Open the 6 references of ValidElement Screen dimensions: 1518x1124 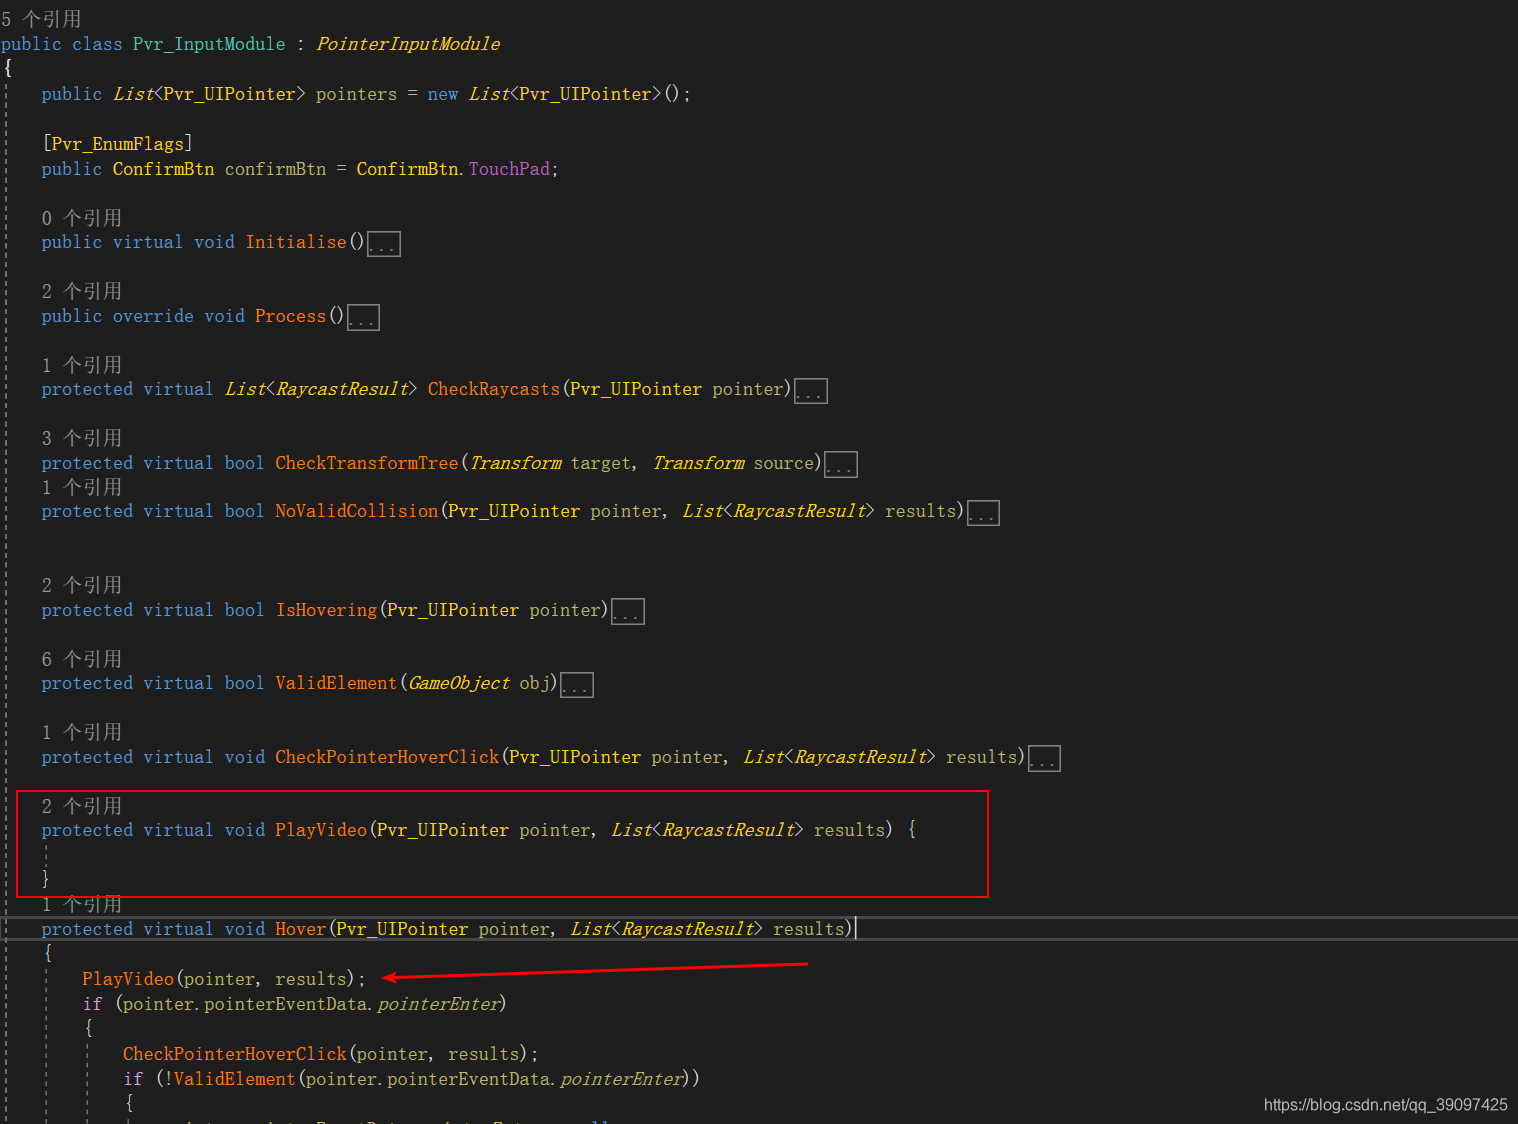(x=81, y=658)
